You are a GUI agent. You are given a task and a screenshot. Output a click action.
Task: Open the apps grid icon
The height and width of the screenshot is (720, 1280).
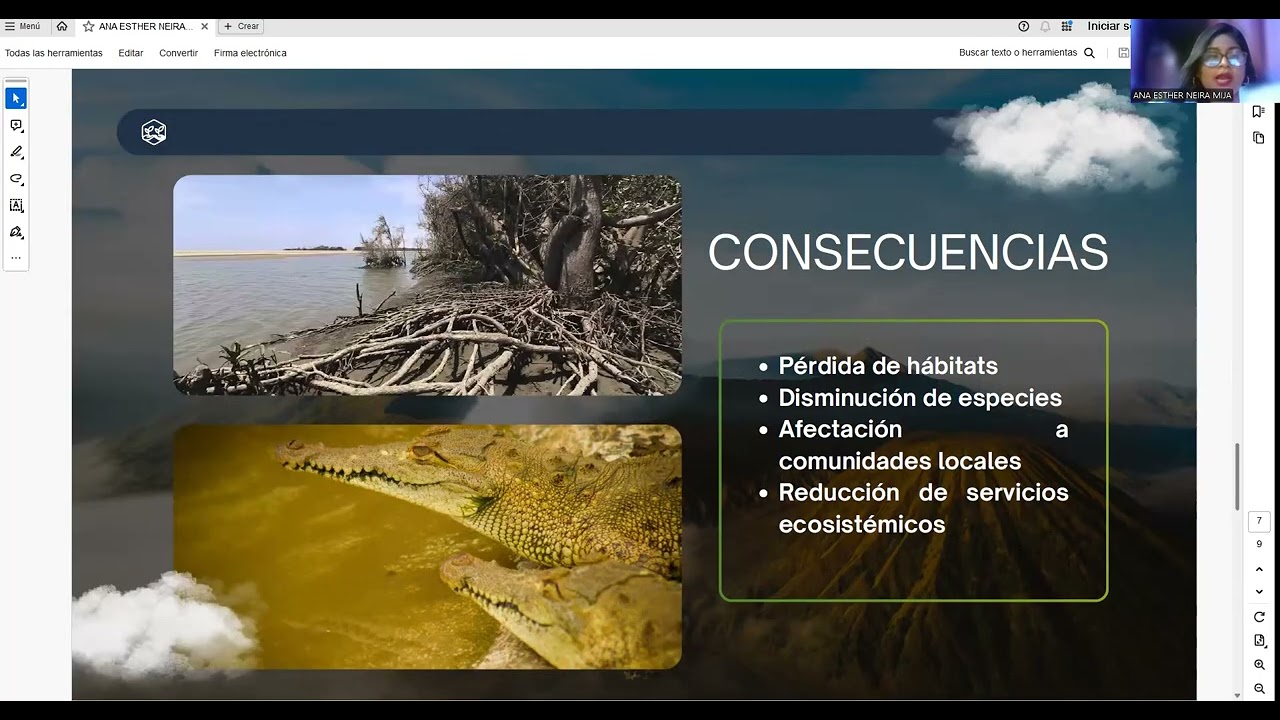coord(1067,26)
